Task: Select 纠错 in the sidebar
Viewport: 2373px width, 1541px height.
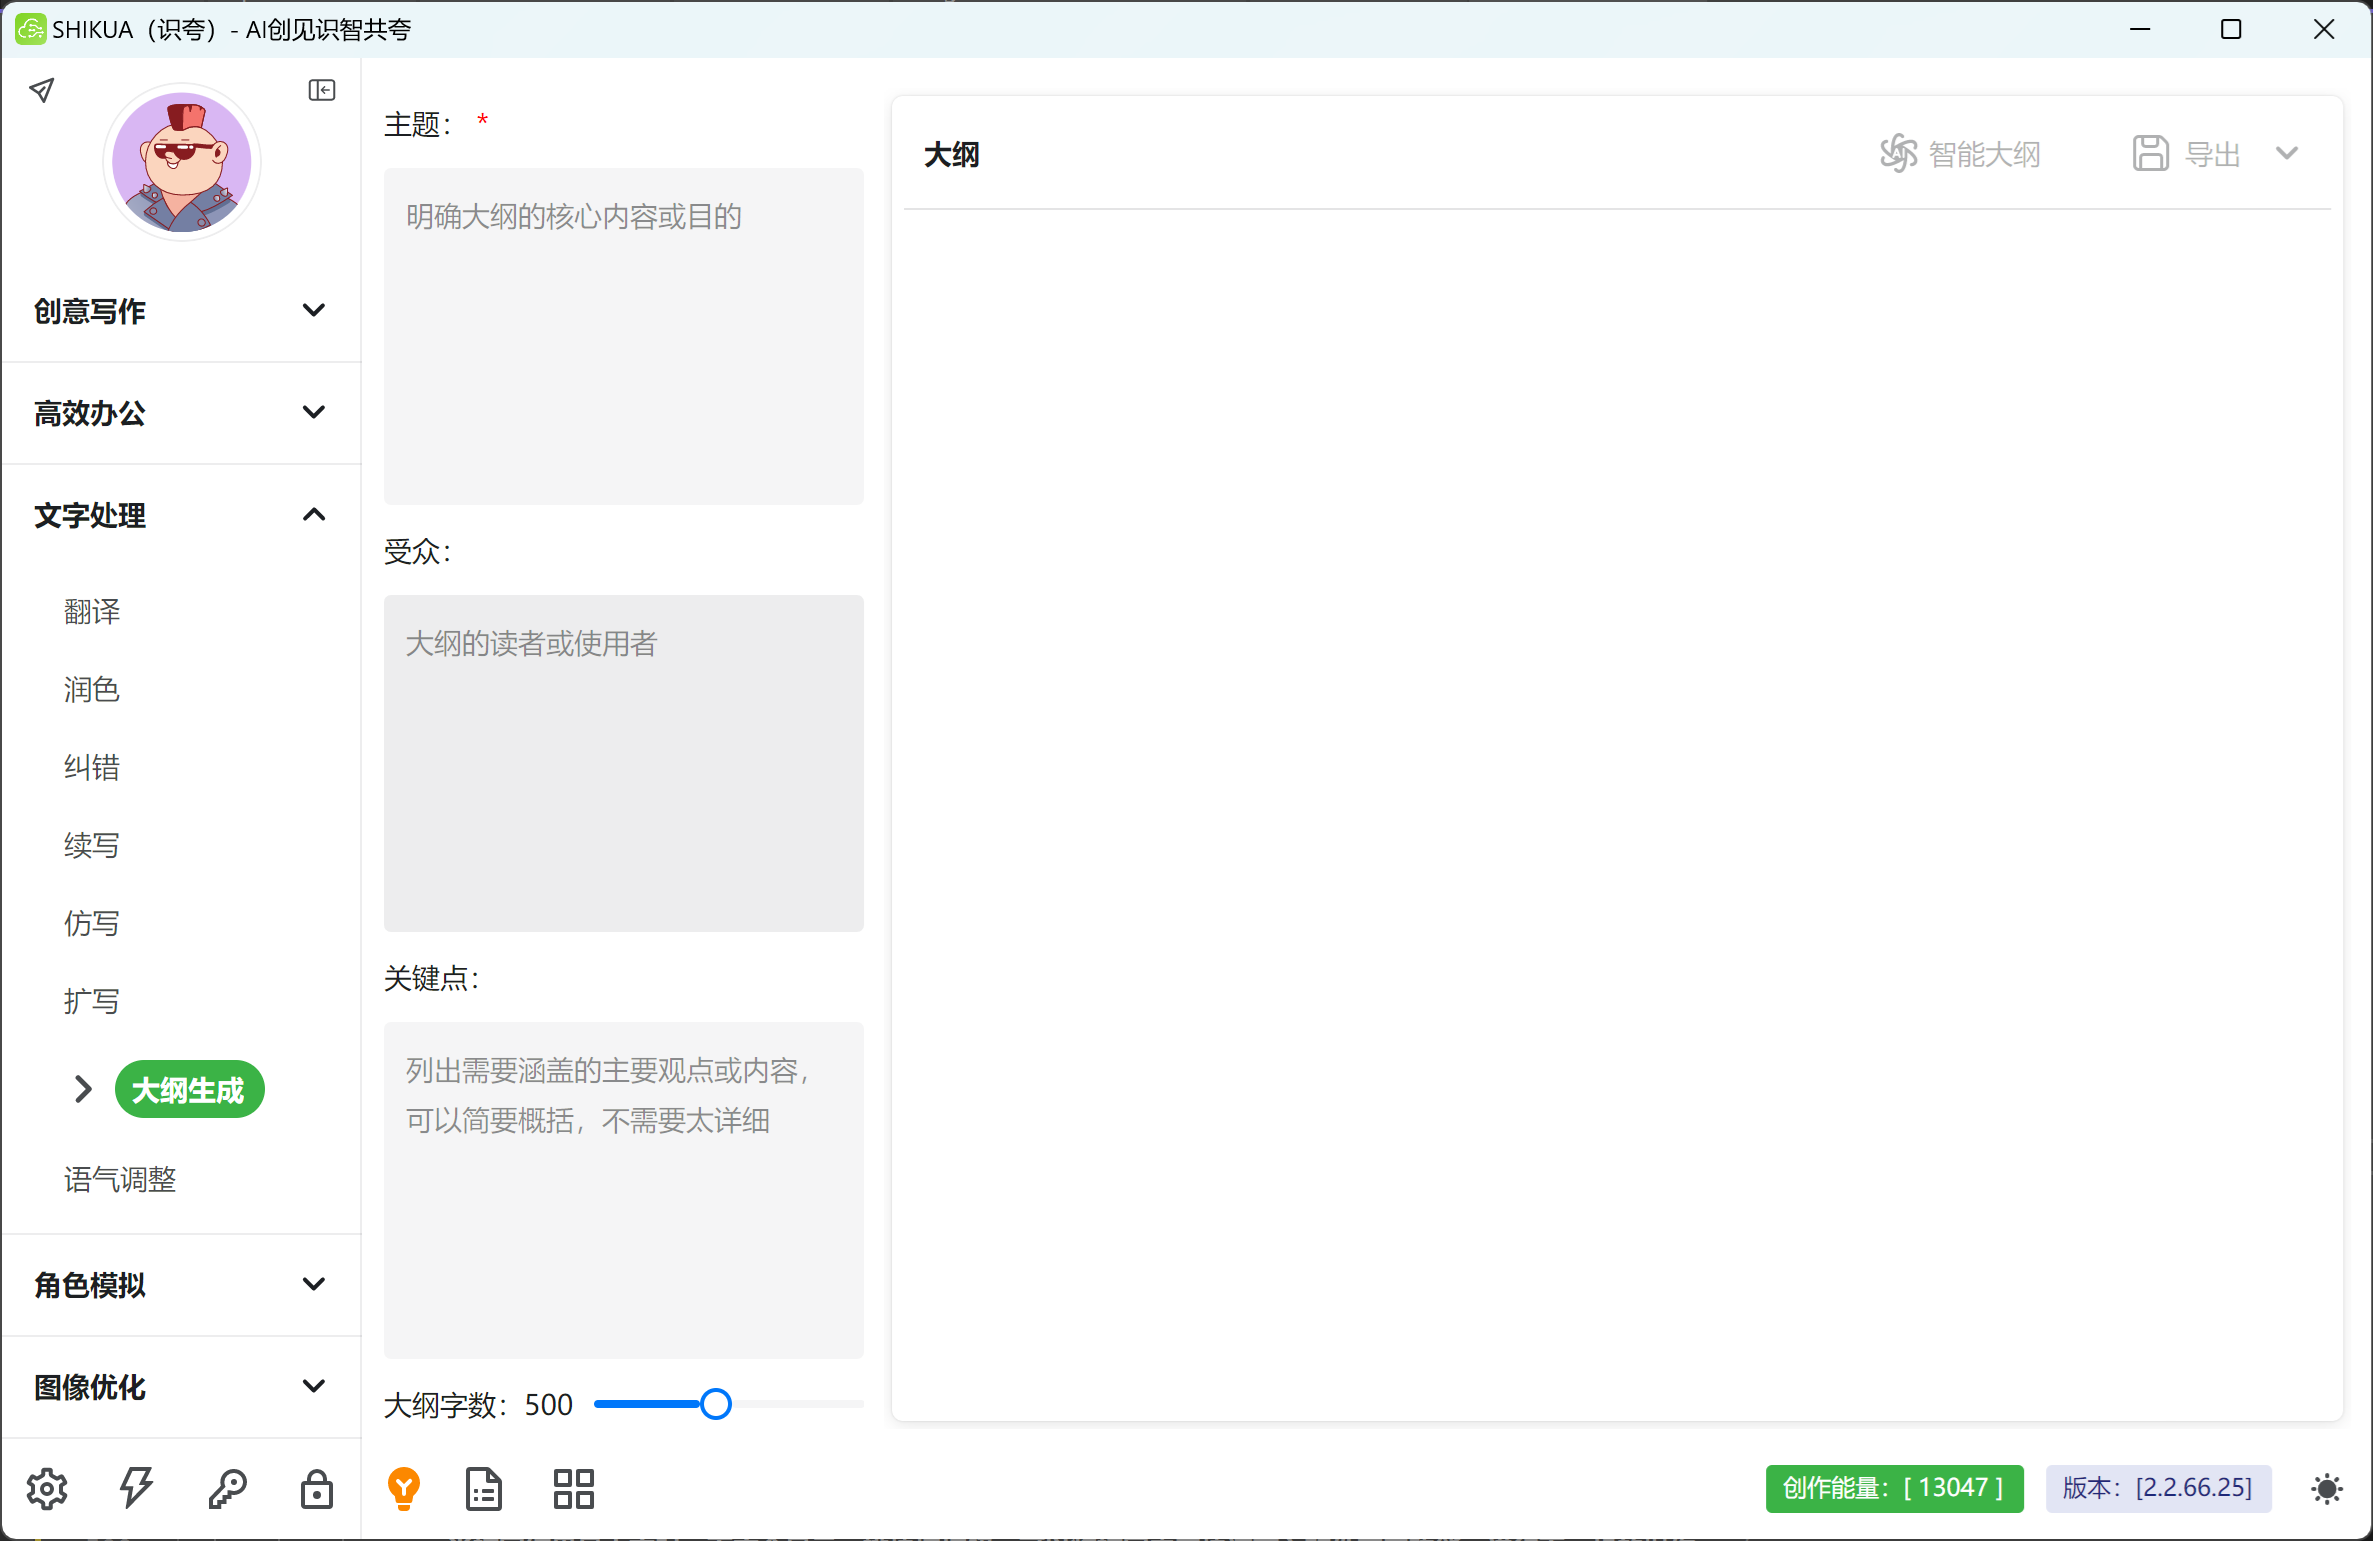Action: (x=92, y=767)
